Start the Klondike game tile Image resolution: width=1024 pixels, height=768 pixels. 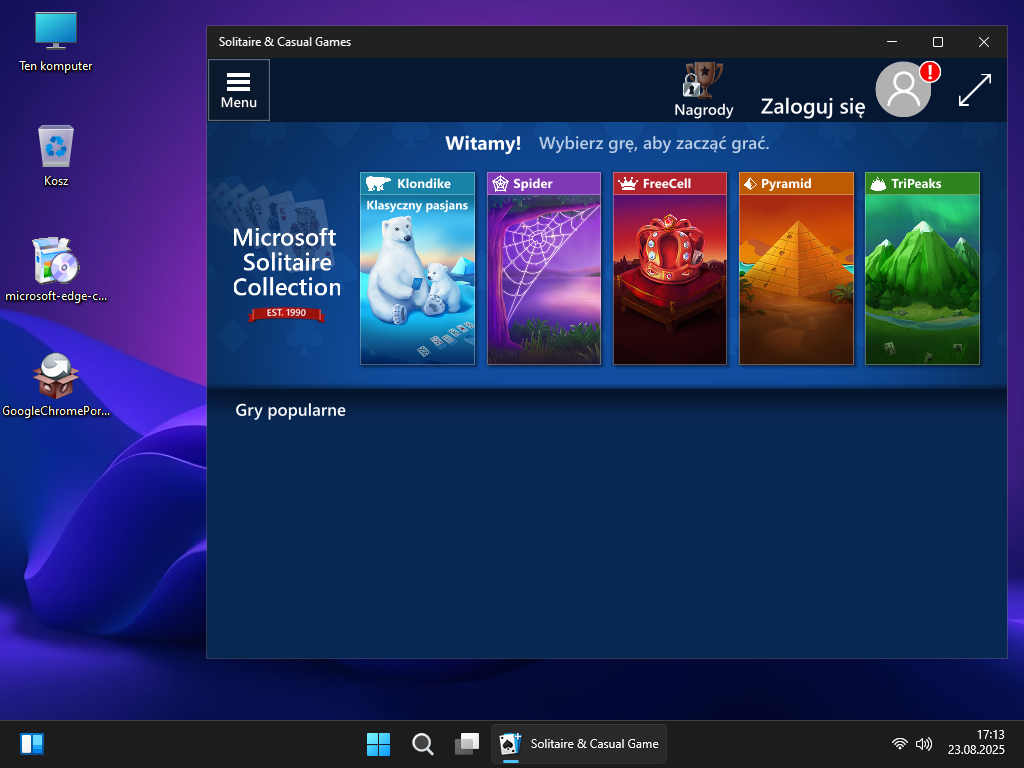coord(417,268)
